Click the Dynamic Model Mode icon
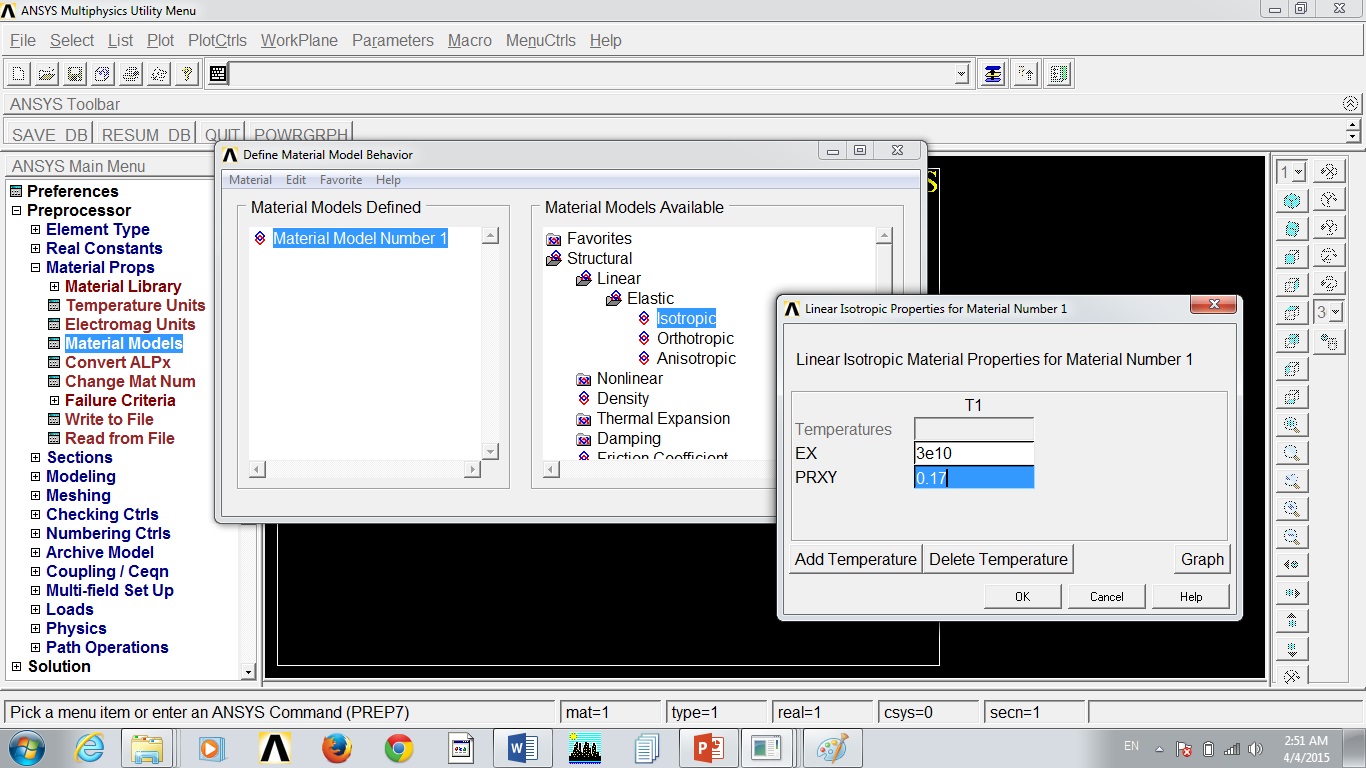This screenshot has height=768, width=1366. click(1329, 342)
